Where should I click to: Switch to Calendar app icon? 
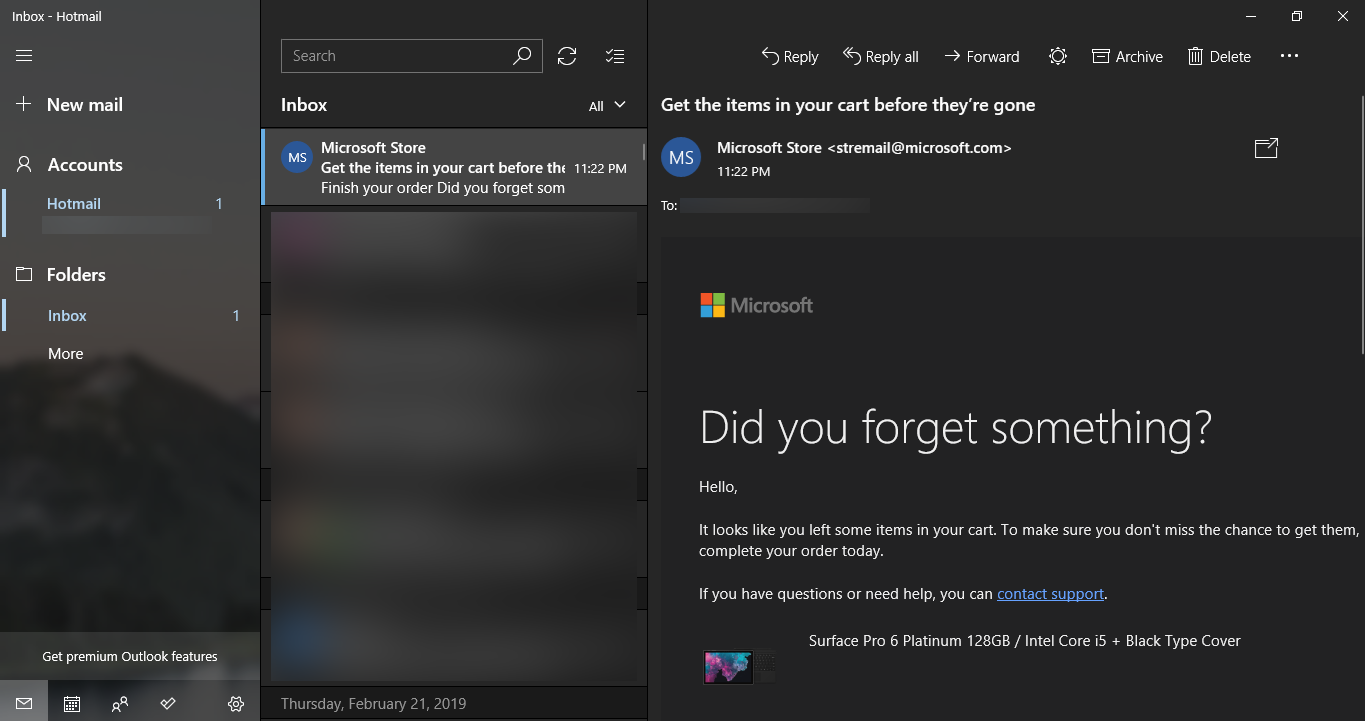point(72,704)
